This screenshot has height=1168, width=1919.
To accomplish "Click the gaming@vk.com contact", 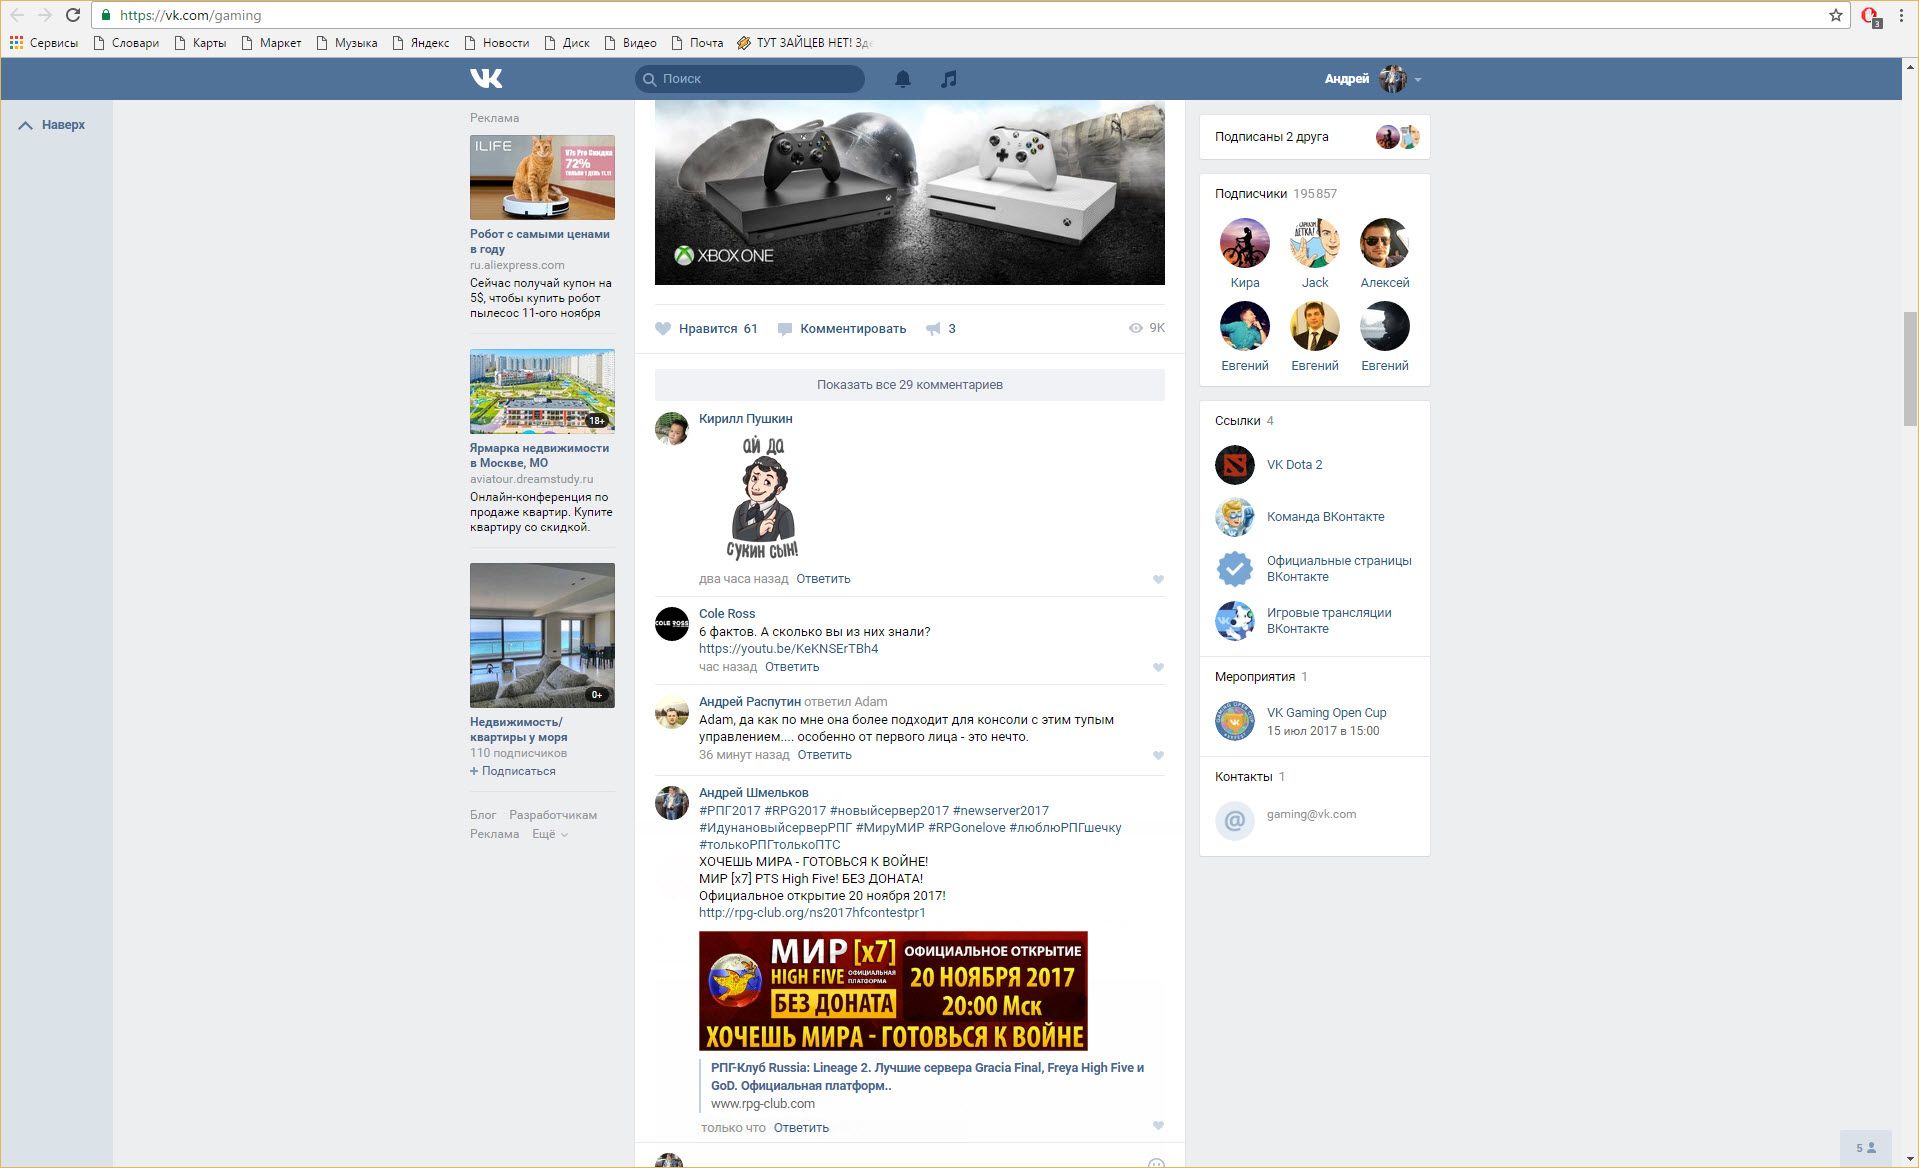I will pyautogui.click(x=1311, y=814).
